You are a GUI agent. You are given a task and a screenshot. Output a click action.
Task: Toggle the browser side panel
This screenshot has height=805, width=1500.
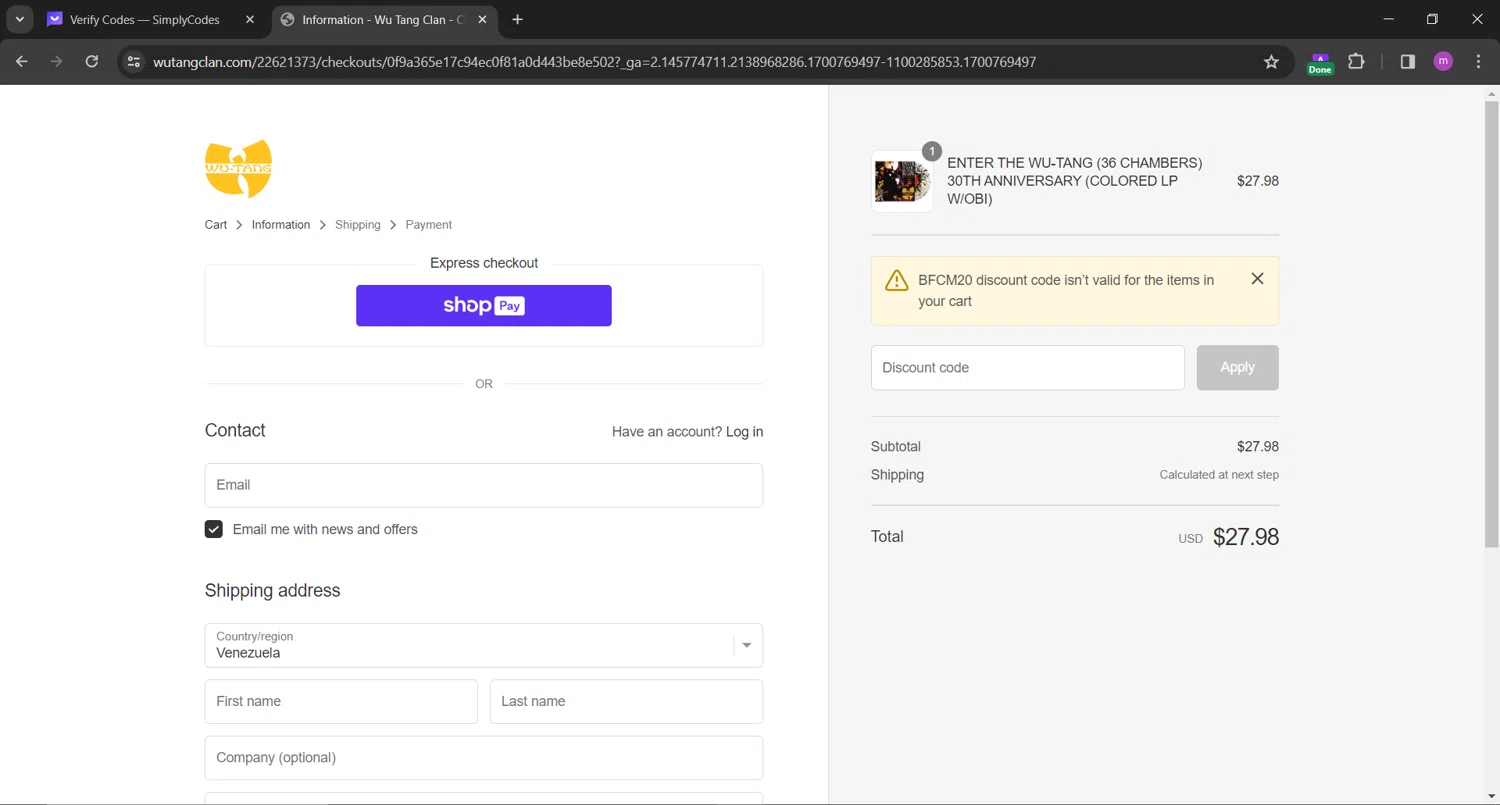(1407, 62)
